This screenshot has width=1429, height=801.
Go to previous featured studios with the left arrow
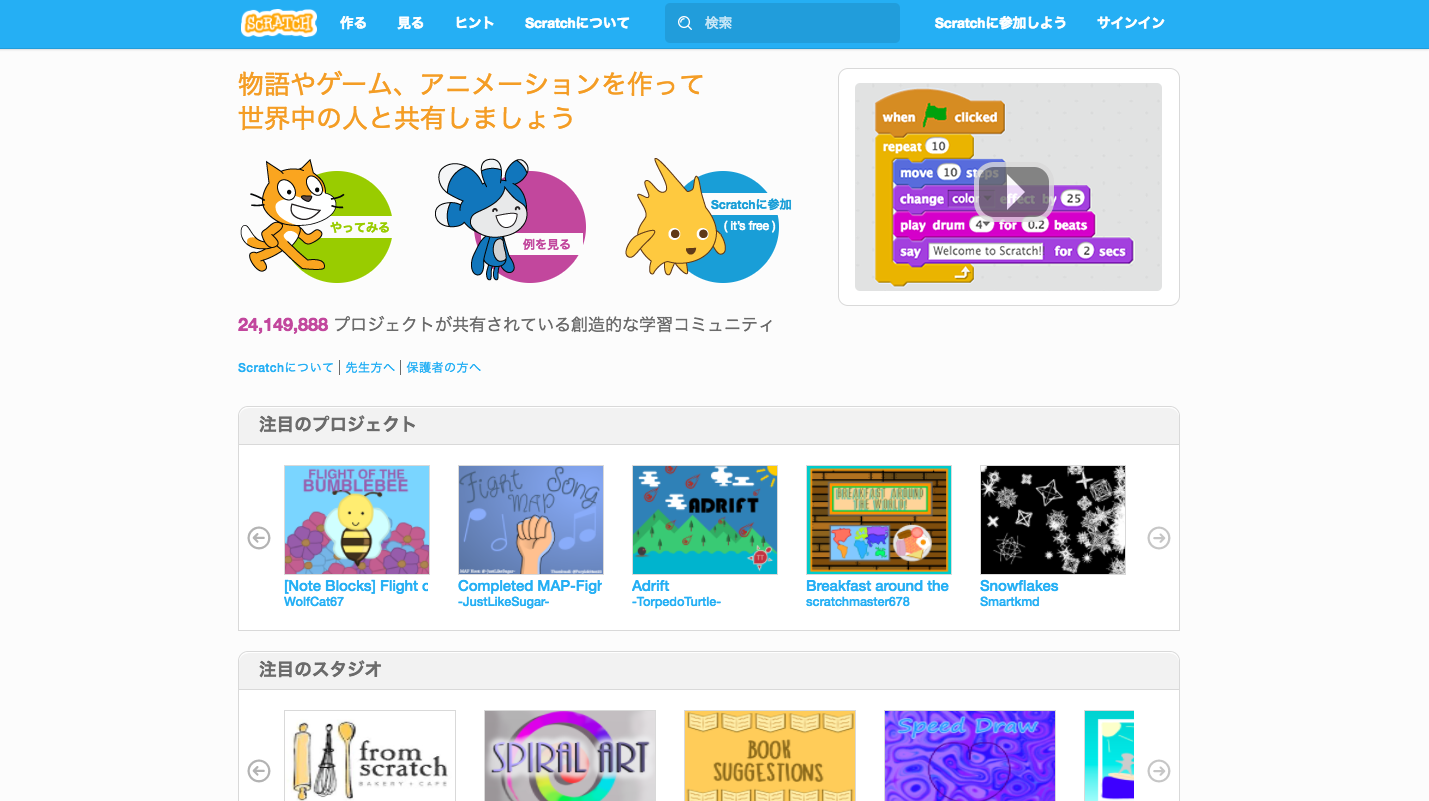point(259,771)
